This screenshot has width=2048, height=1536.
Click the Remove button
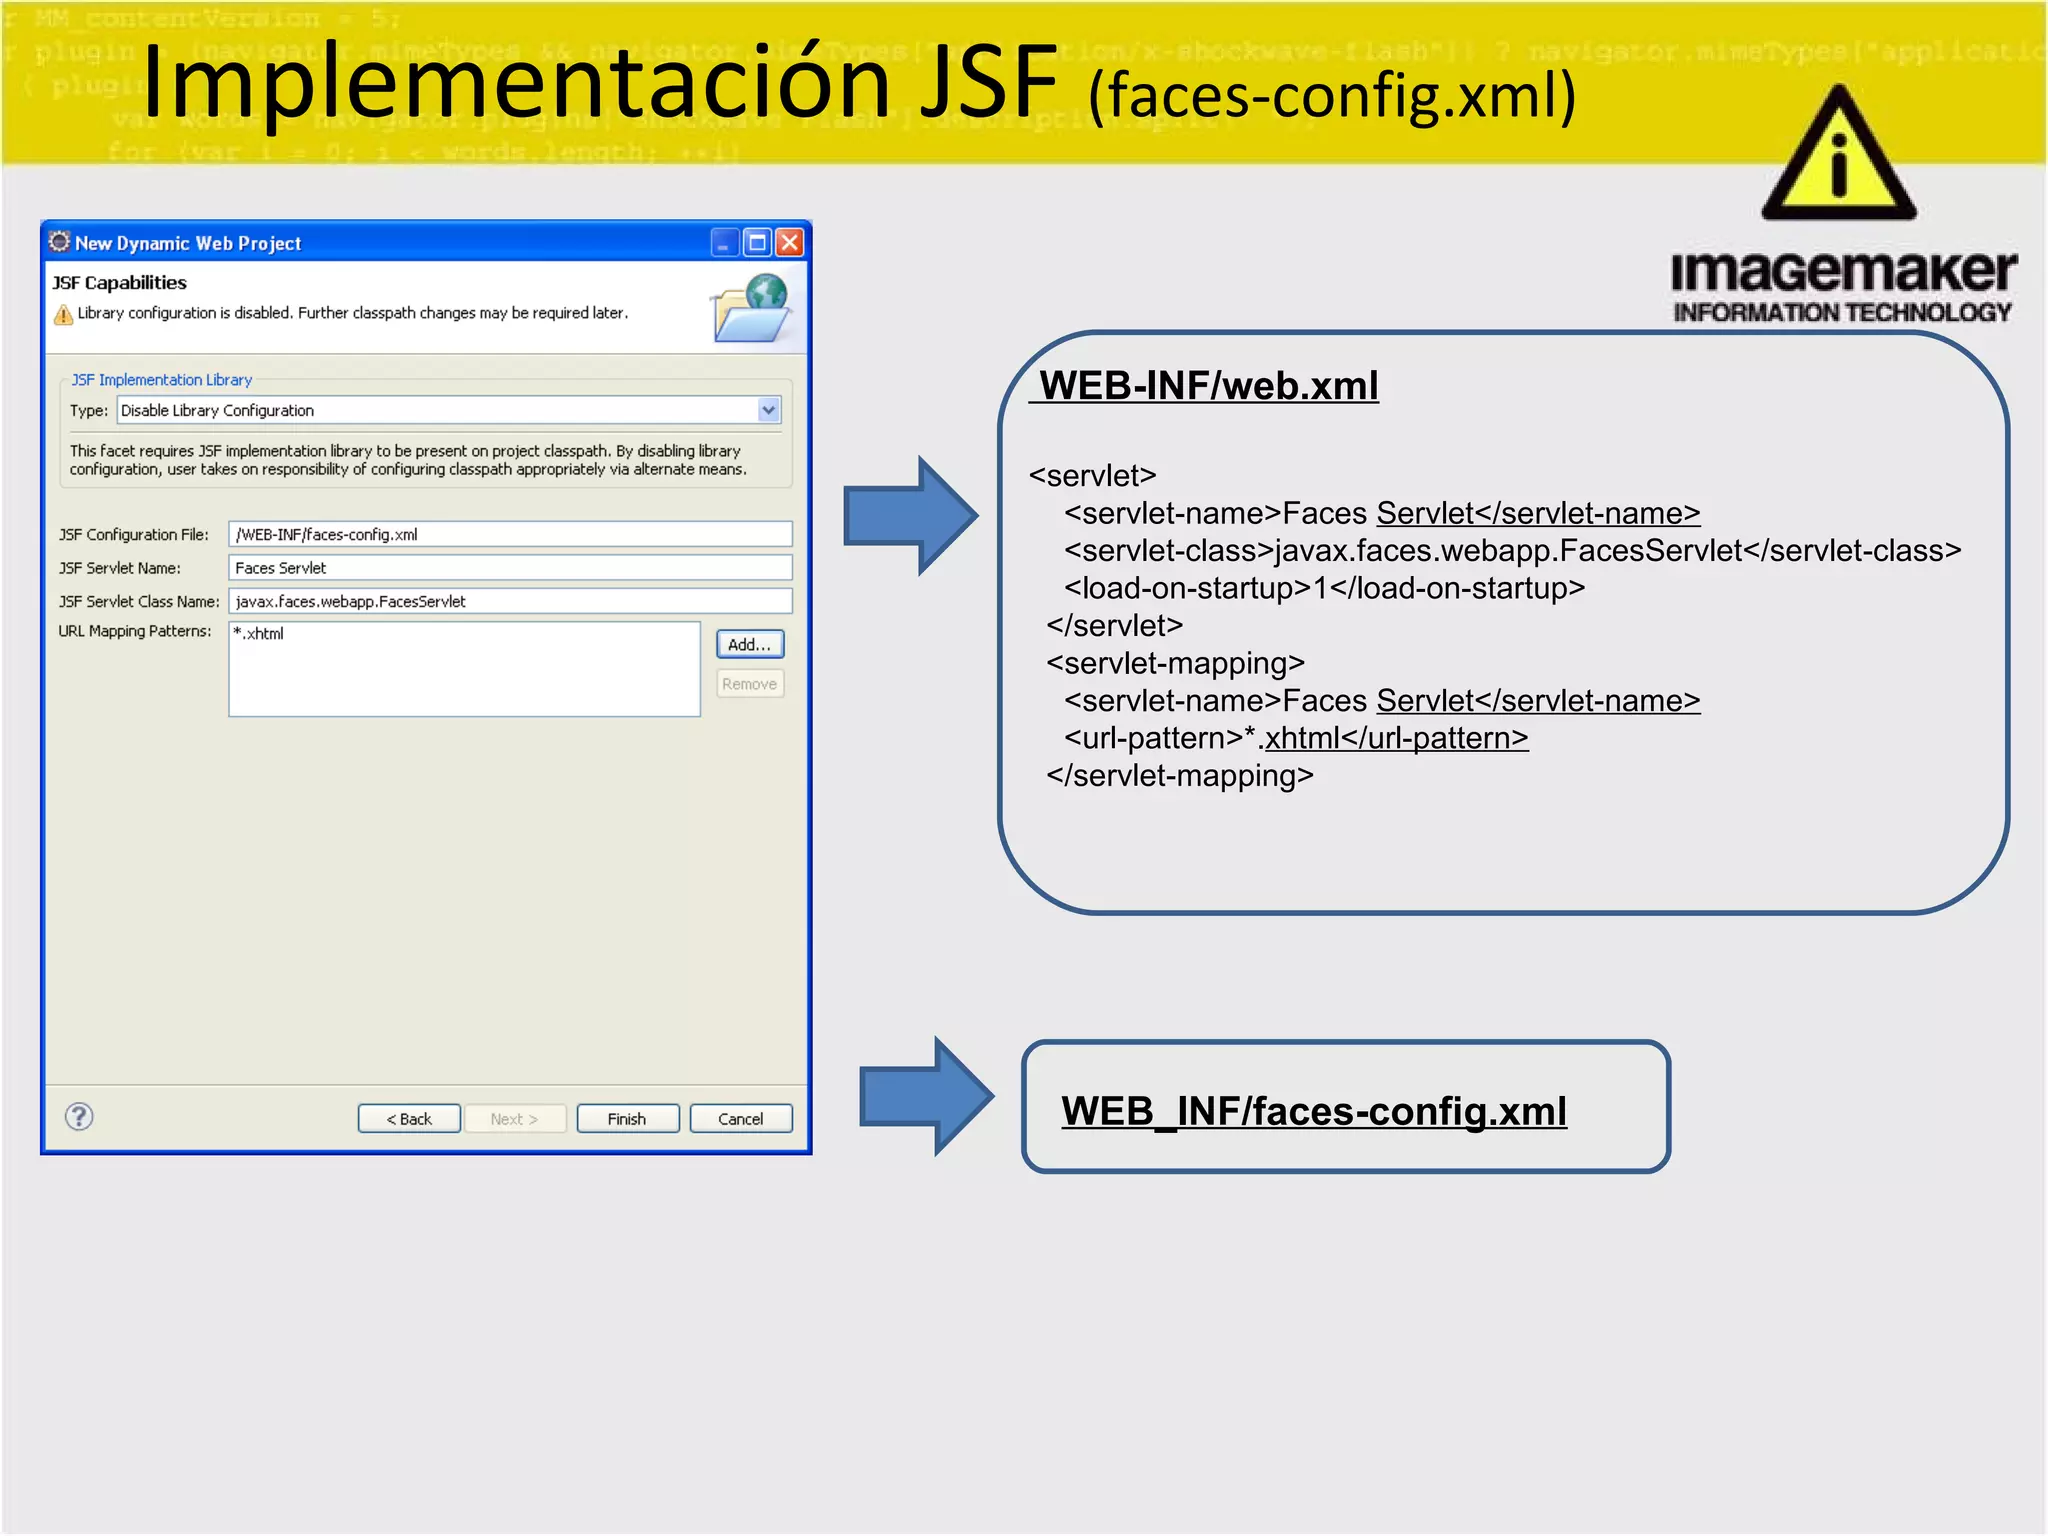750,684
